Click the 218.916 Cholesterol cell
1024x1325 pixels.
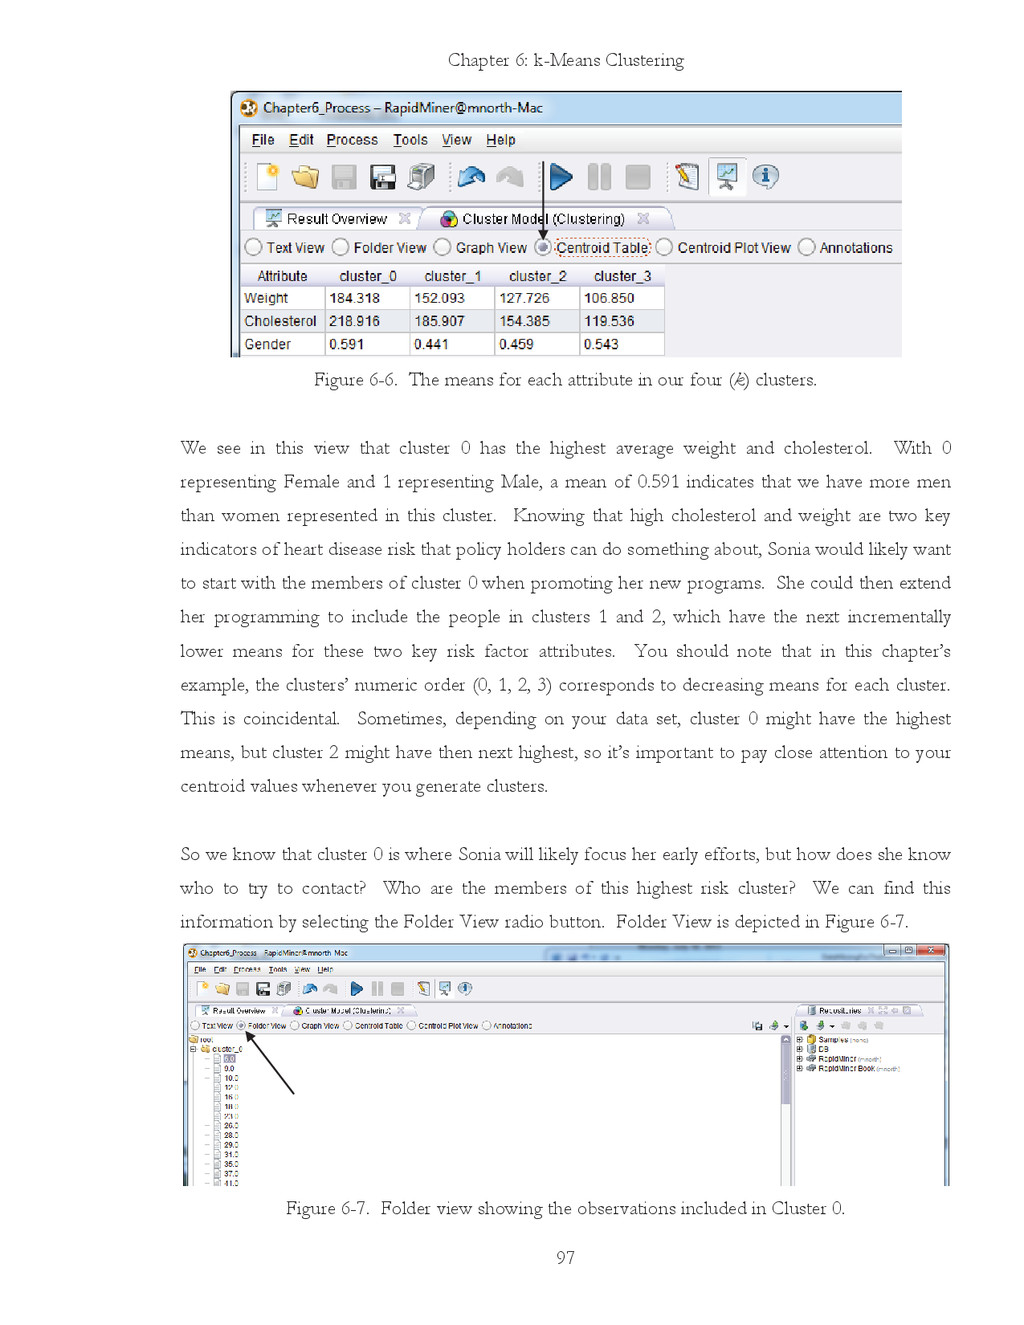pyautogui.click(x=367, y=321)
